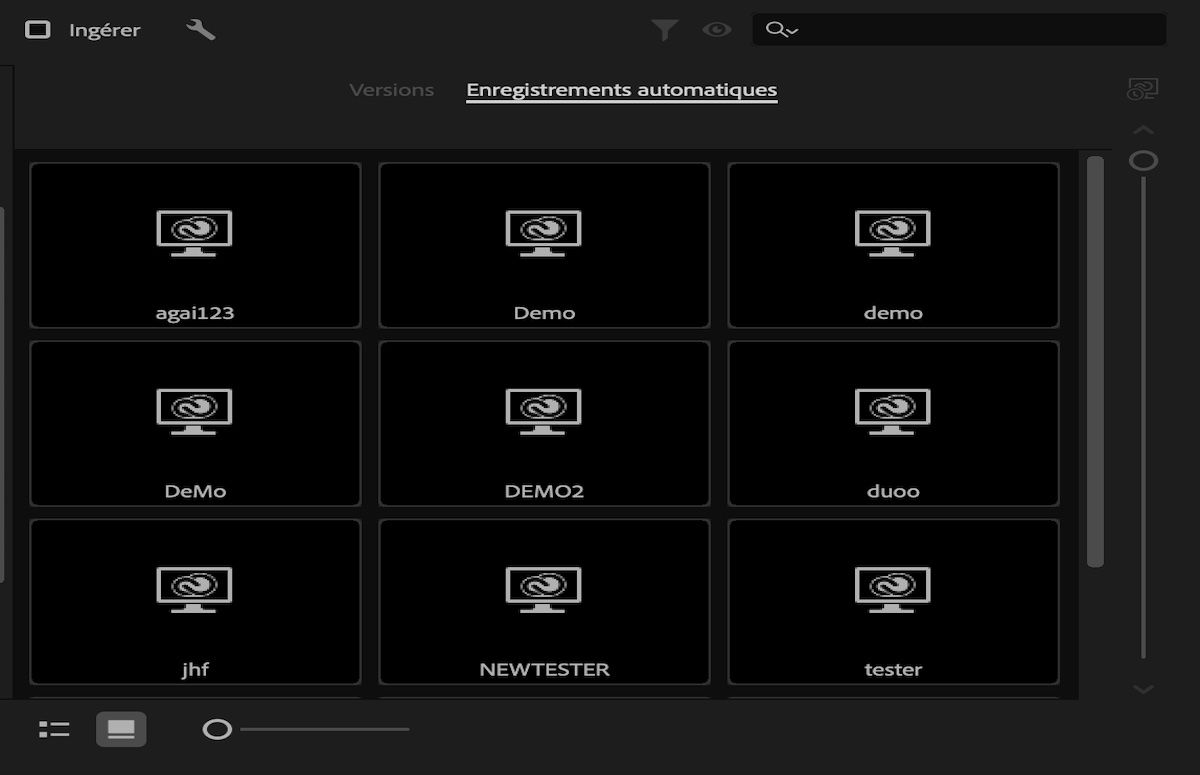Click the NEWTESTER name label
The width and height of the screenshot is (1200, 775).
[x=544, y=669]
